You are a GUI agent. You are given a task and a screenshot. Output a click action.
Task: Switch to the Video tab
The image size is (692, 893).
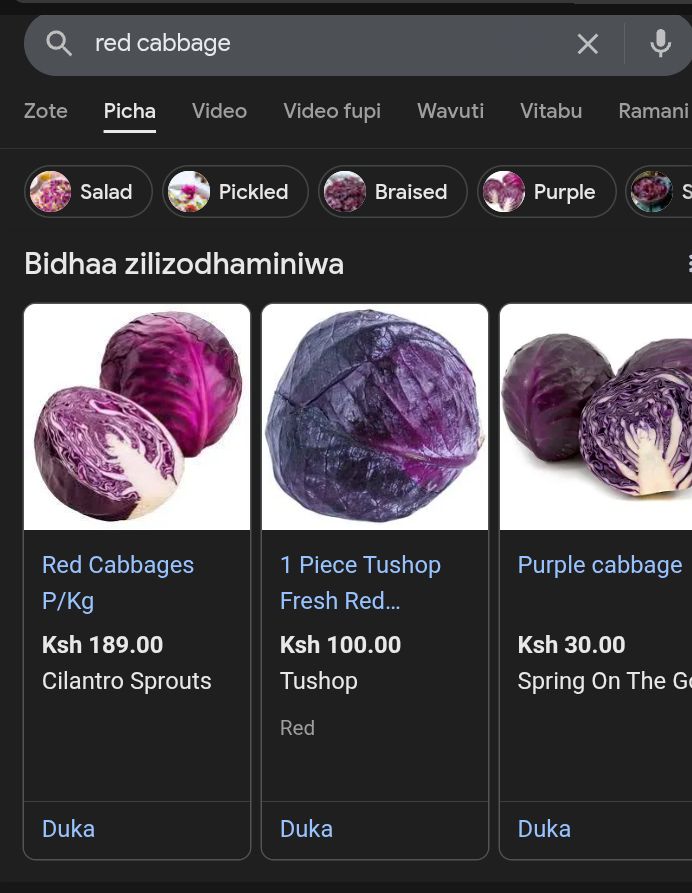(219, 111)
